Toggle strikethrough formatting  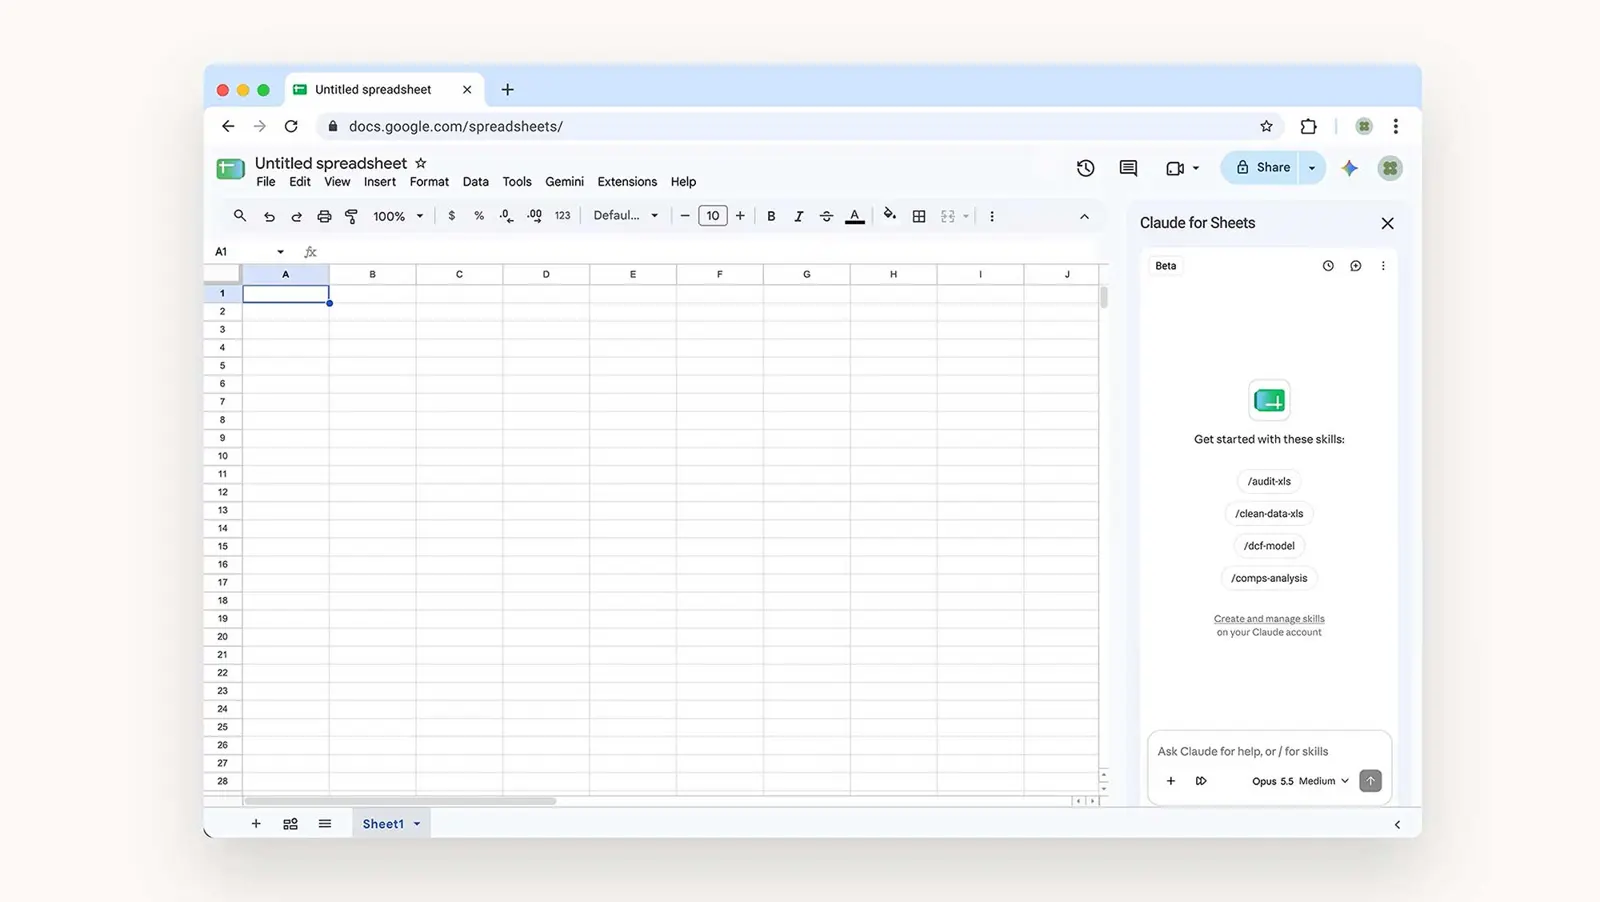(x=826, y=216)
